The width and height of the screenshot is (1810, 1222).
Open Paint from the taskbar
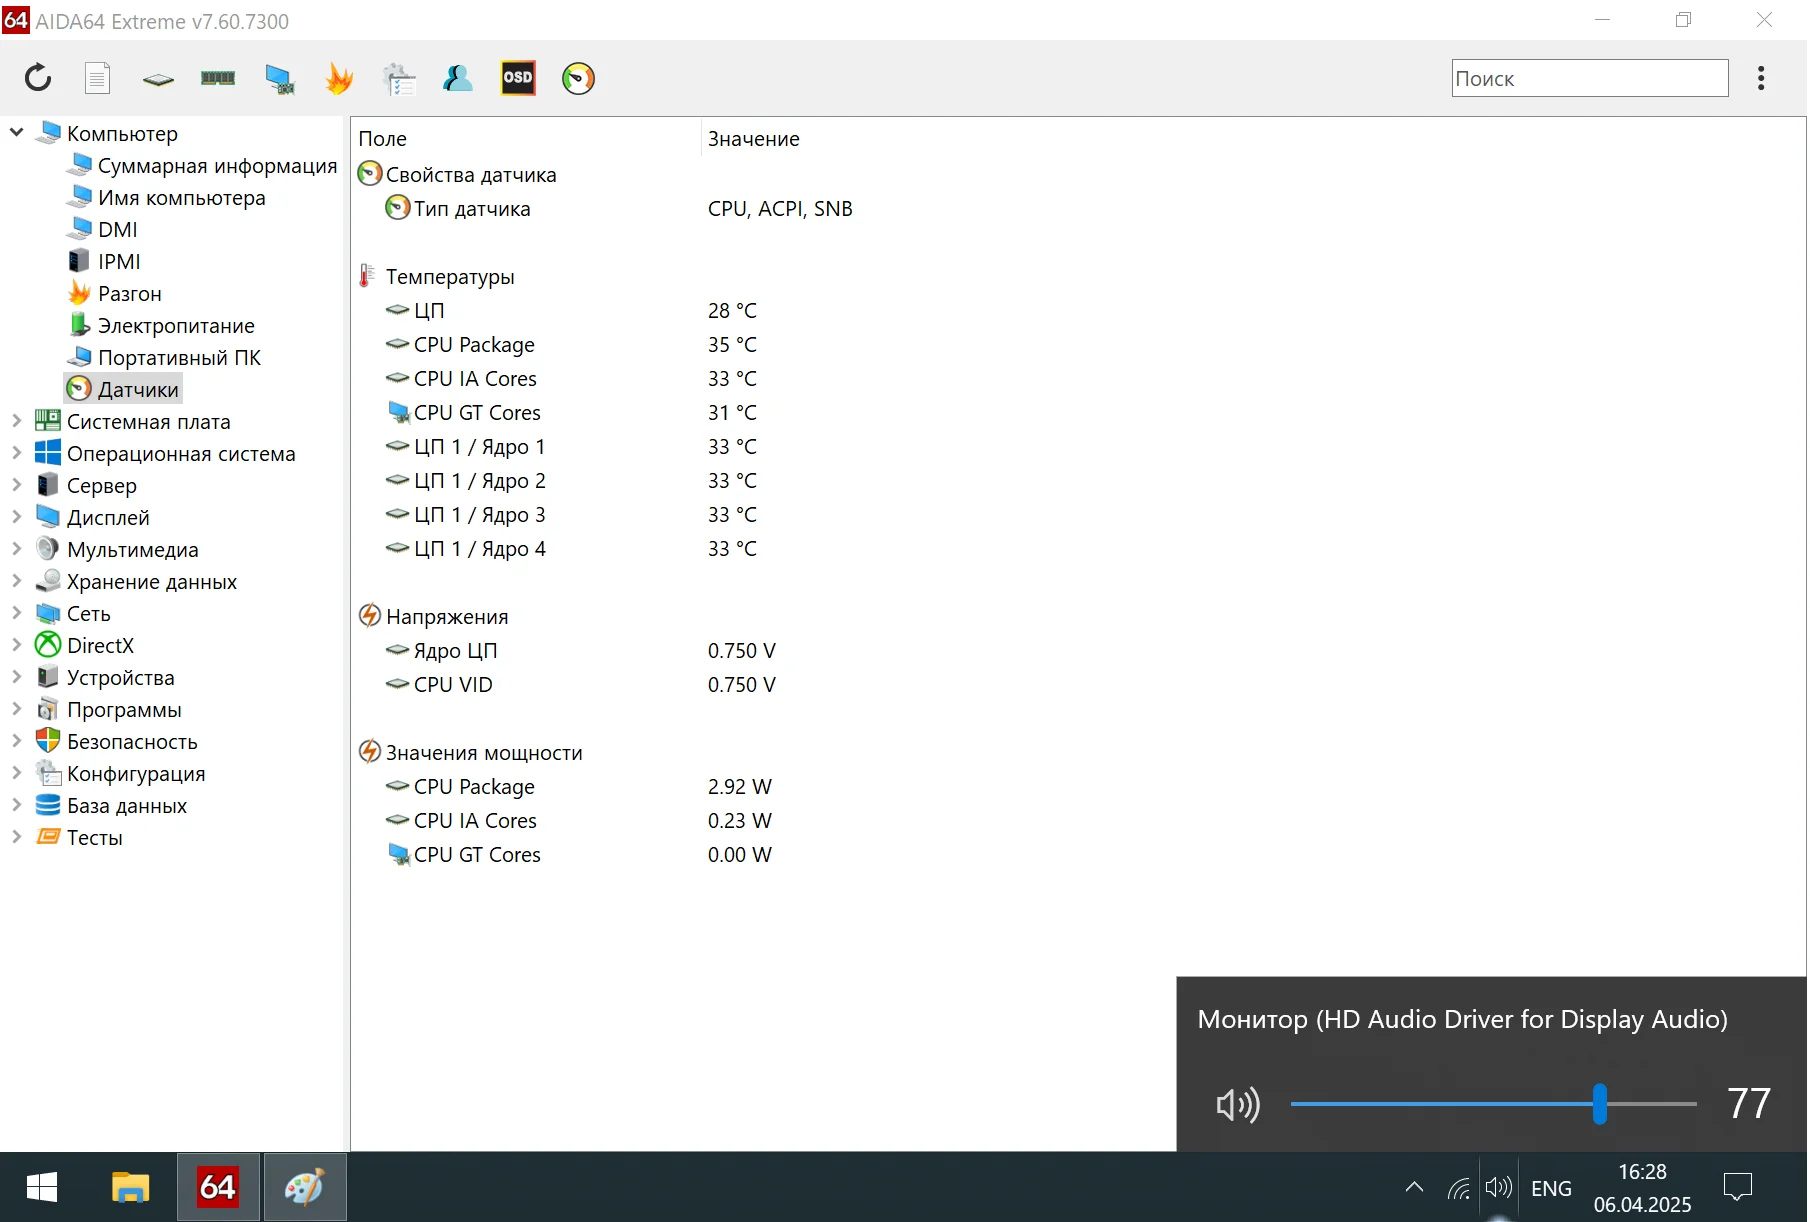(x=305, y=1187)
